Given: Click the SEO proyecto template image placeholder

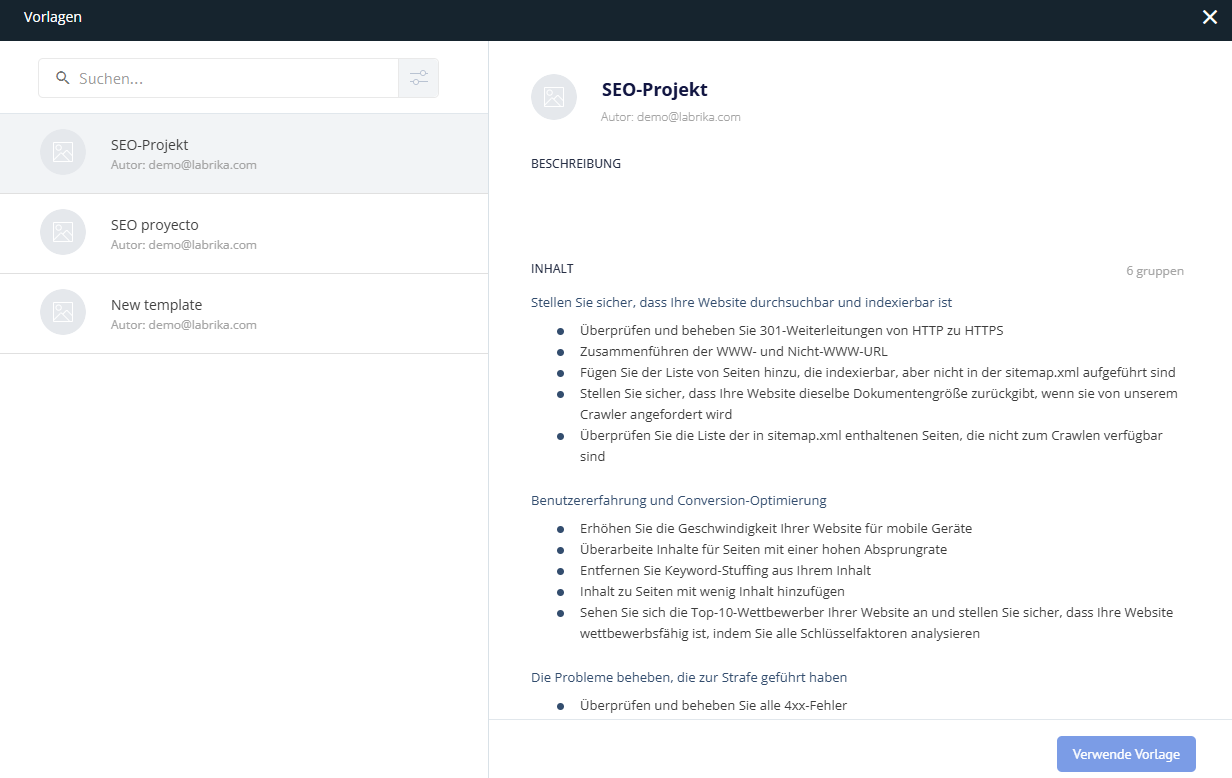Looking at the screenshot, I should point(63,233).
